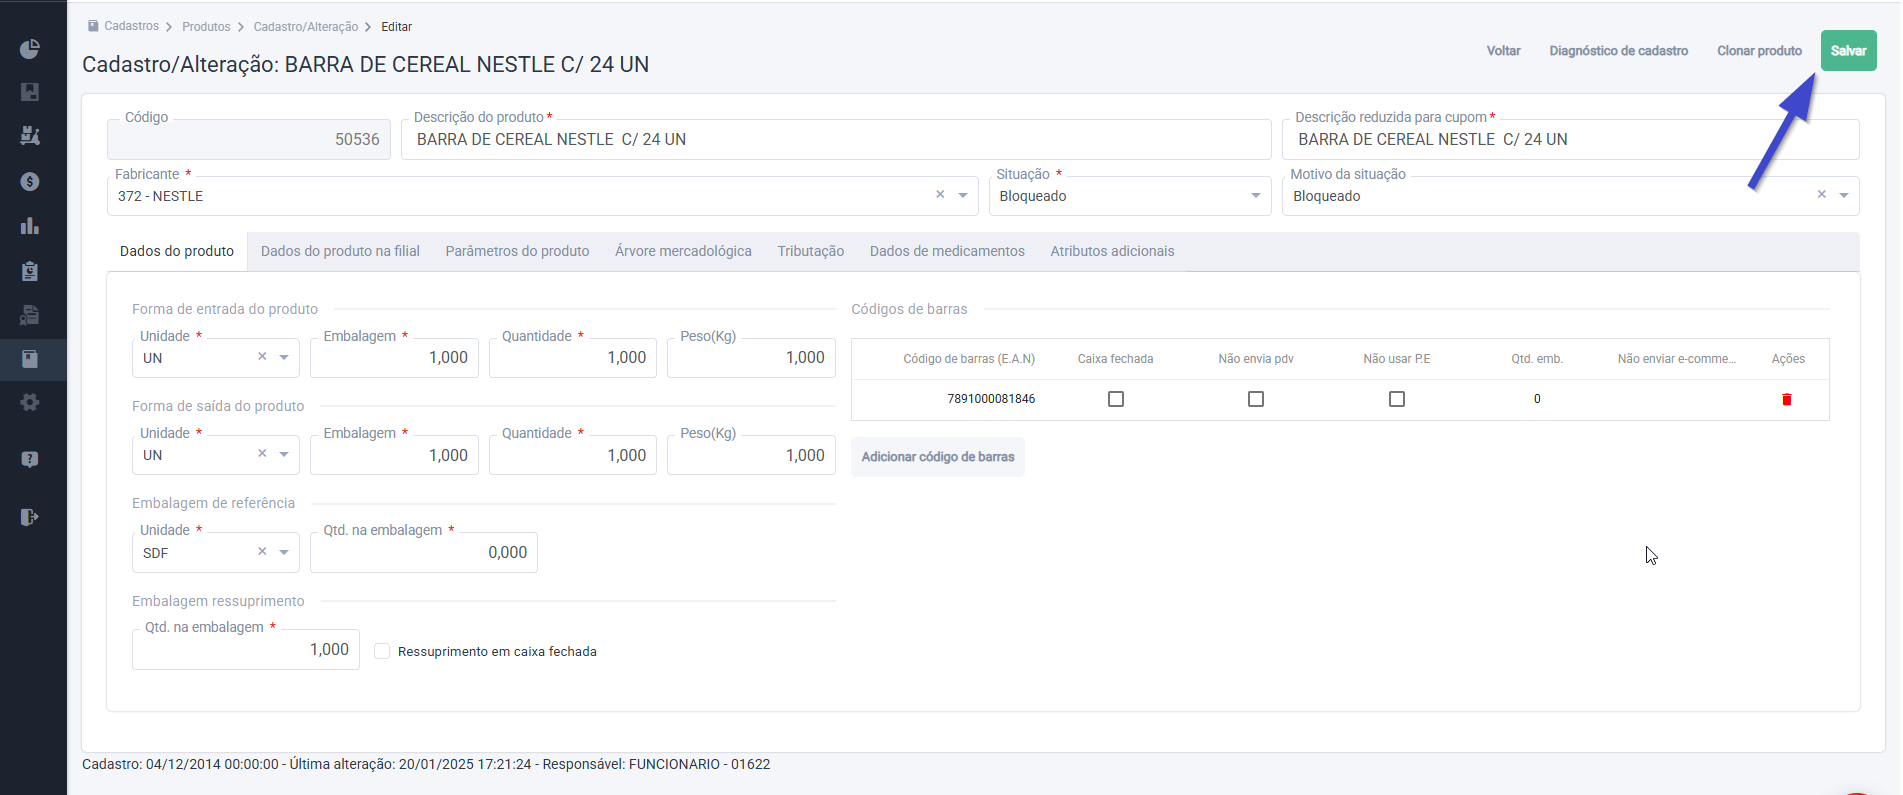Click the settings gear in the sidebar

(30, 402)
